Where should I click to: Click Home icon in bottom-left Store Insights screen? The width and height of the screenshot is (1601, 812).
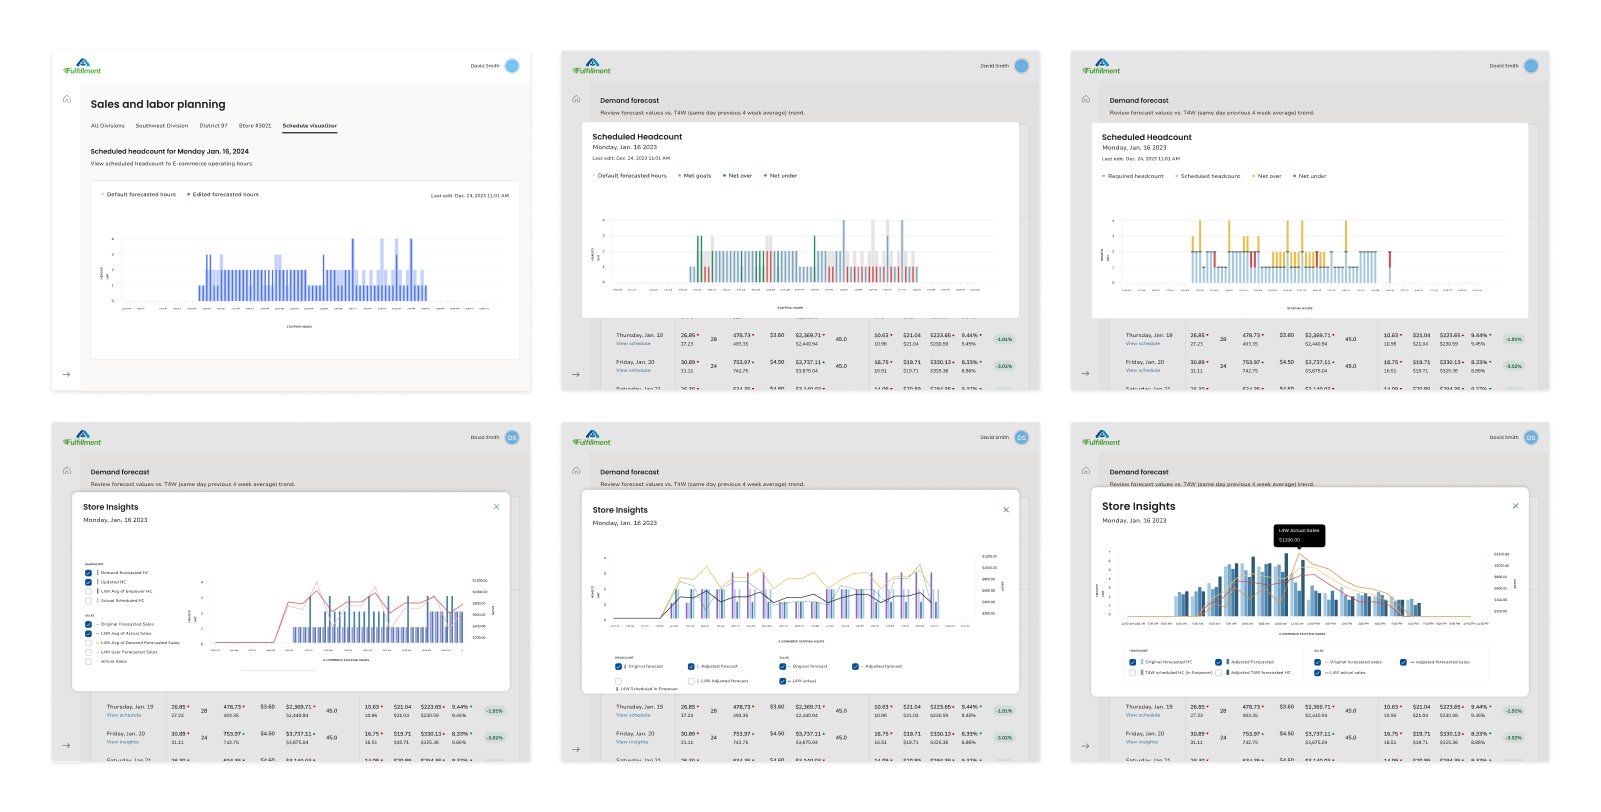pos(67,470)
